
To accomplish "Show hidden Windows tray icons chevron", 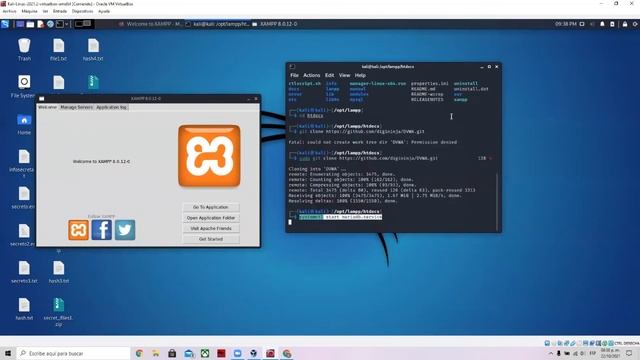I will click(551, 353).
